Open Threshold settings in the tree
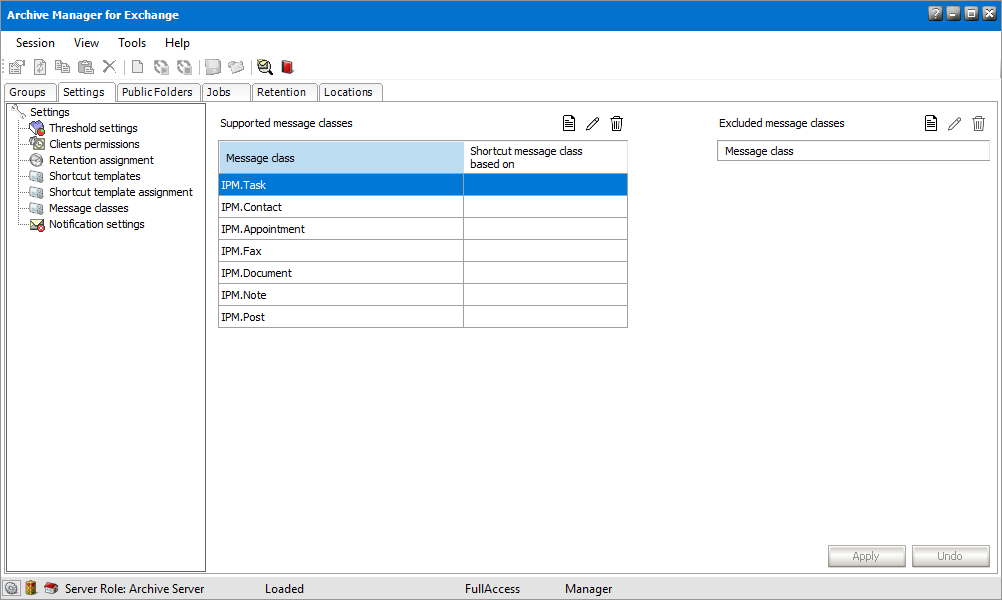 [93, 128]
